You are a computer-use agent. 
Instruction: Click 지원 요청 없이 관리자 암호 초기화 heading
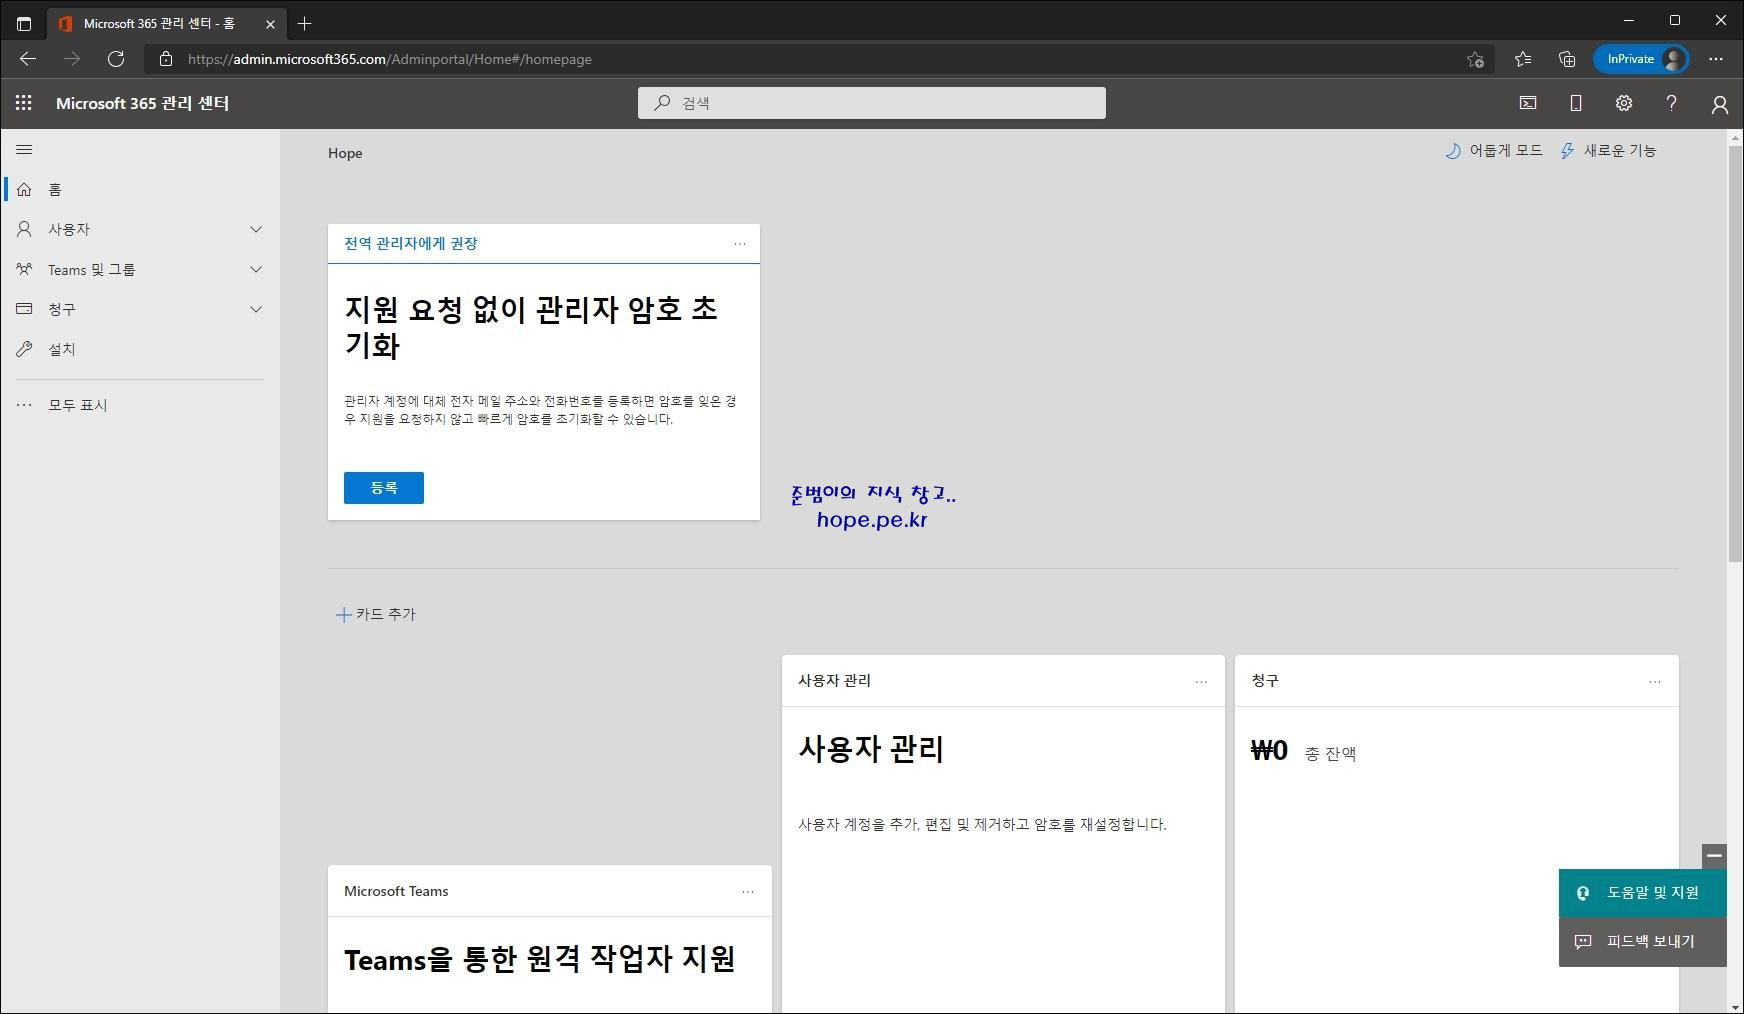pyautogui.click(x=531, y=327)
